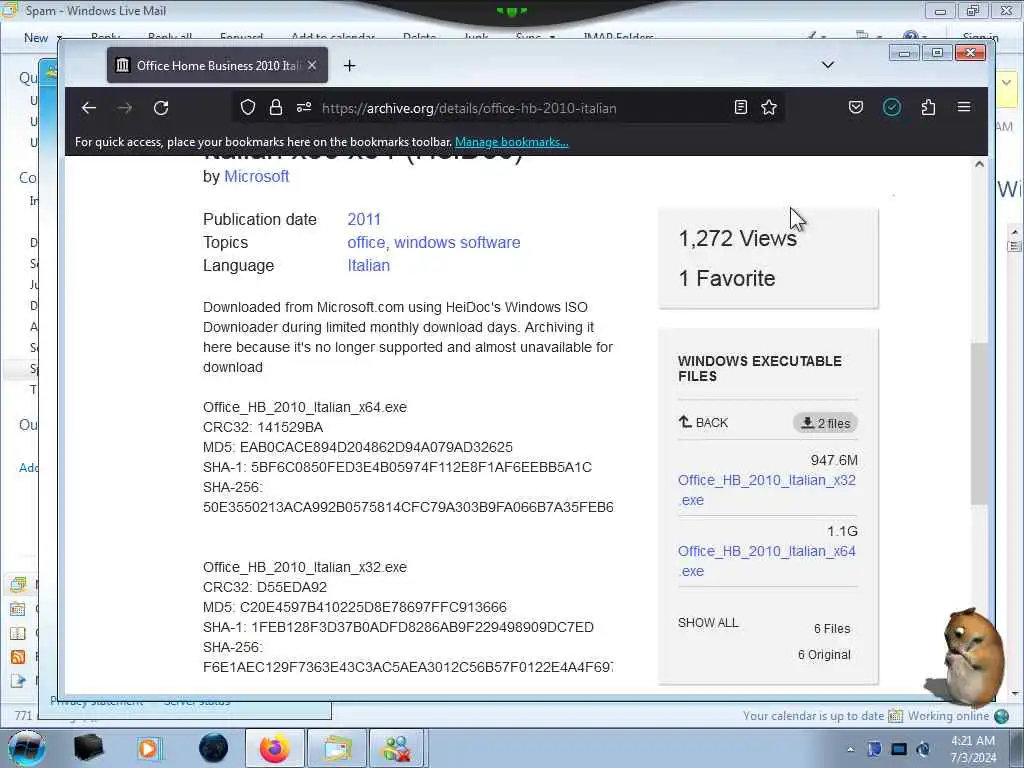Viewport: 1024px width, 768px height.
Task: Open Manage bookmarks link
Action: [x=511, y=142]
